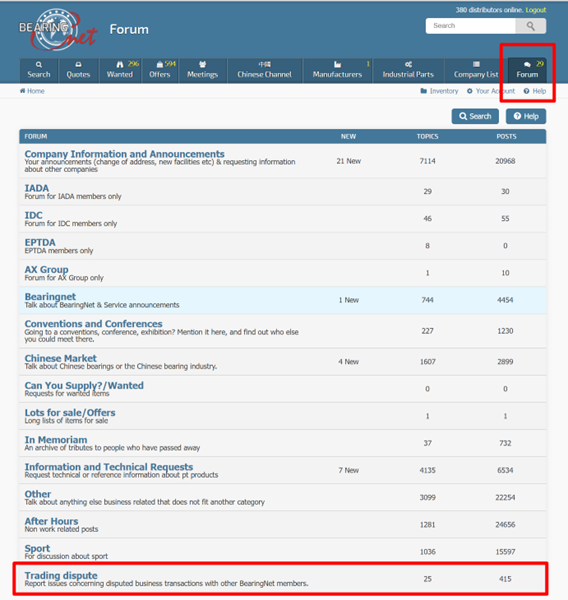Open the Meetings tab
The image size is (568, 600).
(x=202, y=70)
